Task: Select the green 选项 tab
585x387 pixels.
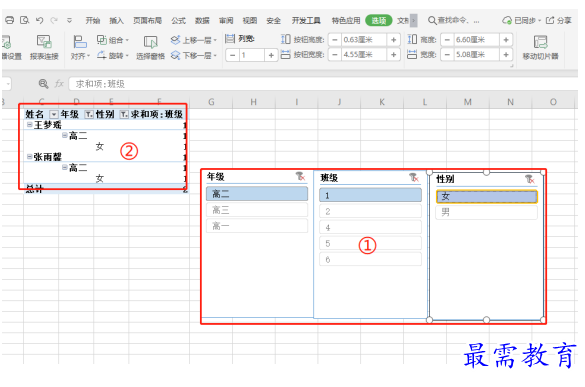Action: pyautogui.click(x=379, y=21)
